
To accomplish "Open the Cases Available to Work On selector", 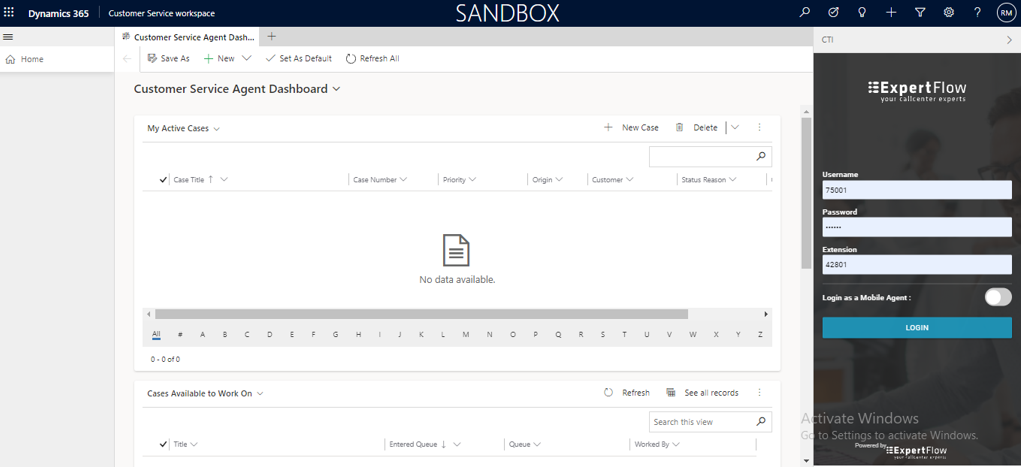I will point(205,393).
